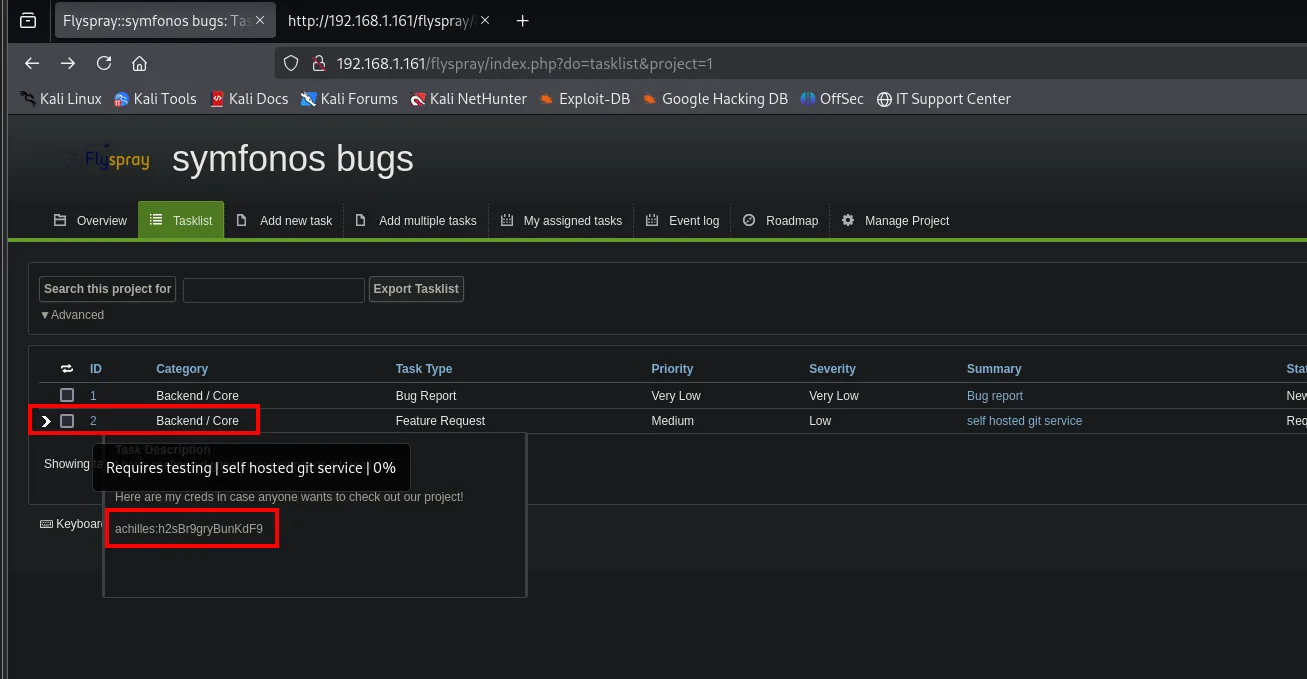Image resolution: width=1307 pixels, height=679 pixels.
Task: Click the Export Tasklist button
Action: coord(416,289)
